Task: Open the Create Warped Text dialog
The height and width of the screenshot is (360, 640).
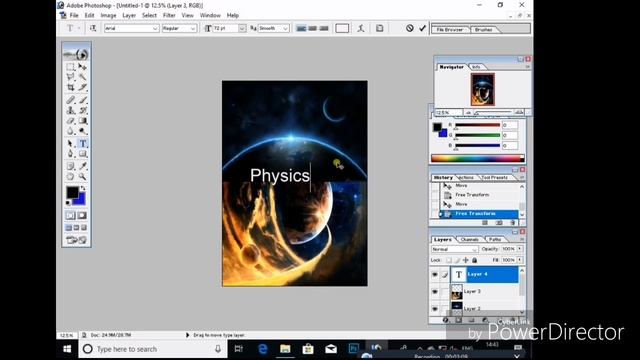Action: click(361, 28)
